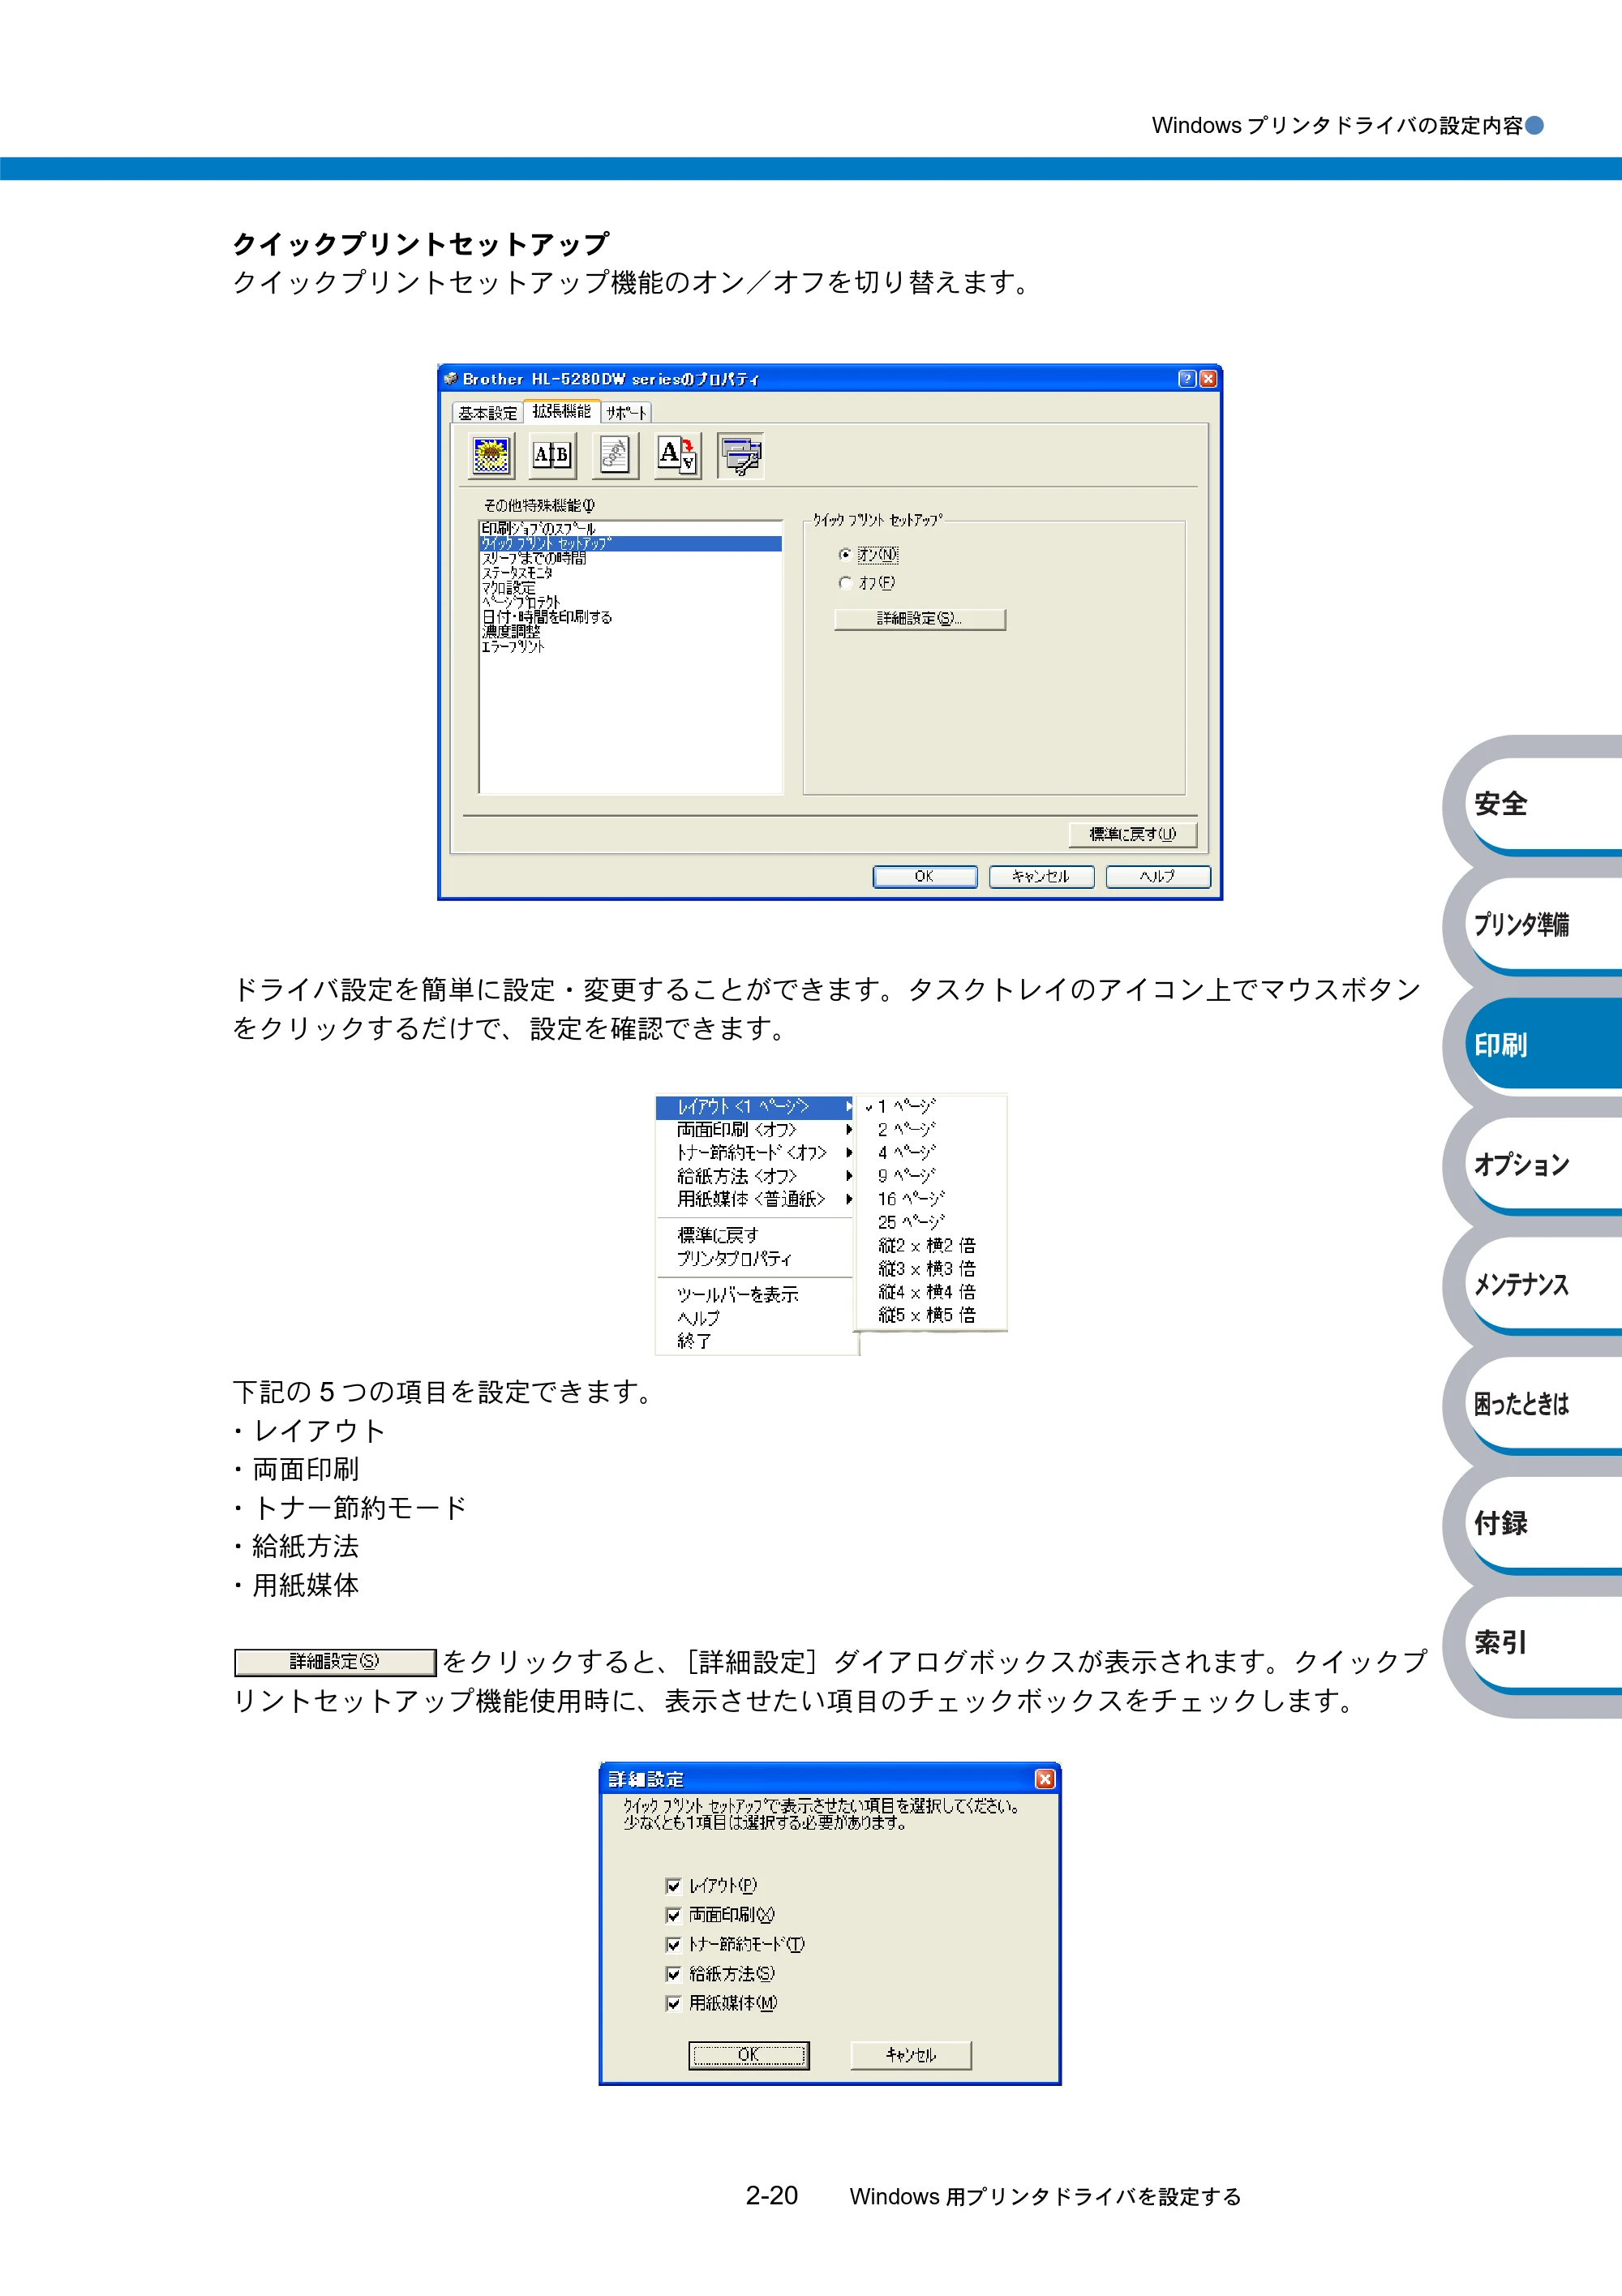The image size is (1622, 2296).
Task: Select クイックプリントセットアップ list item
Action: [x=630, y=543]
